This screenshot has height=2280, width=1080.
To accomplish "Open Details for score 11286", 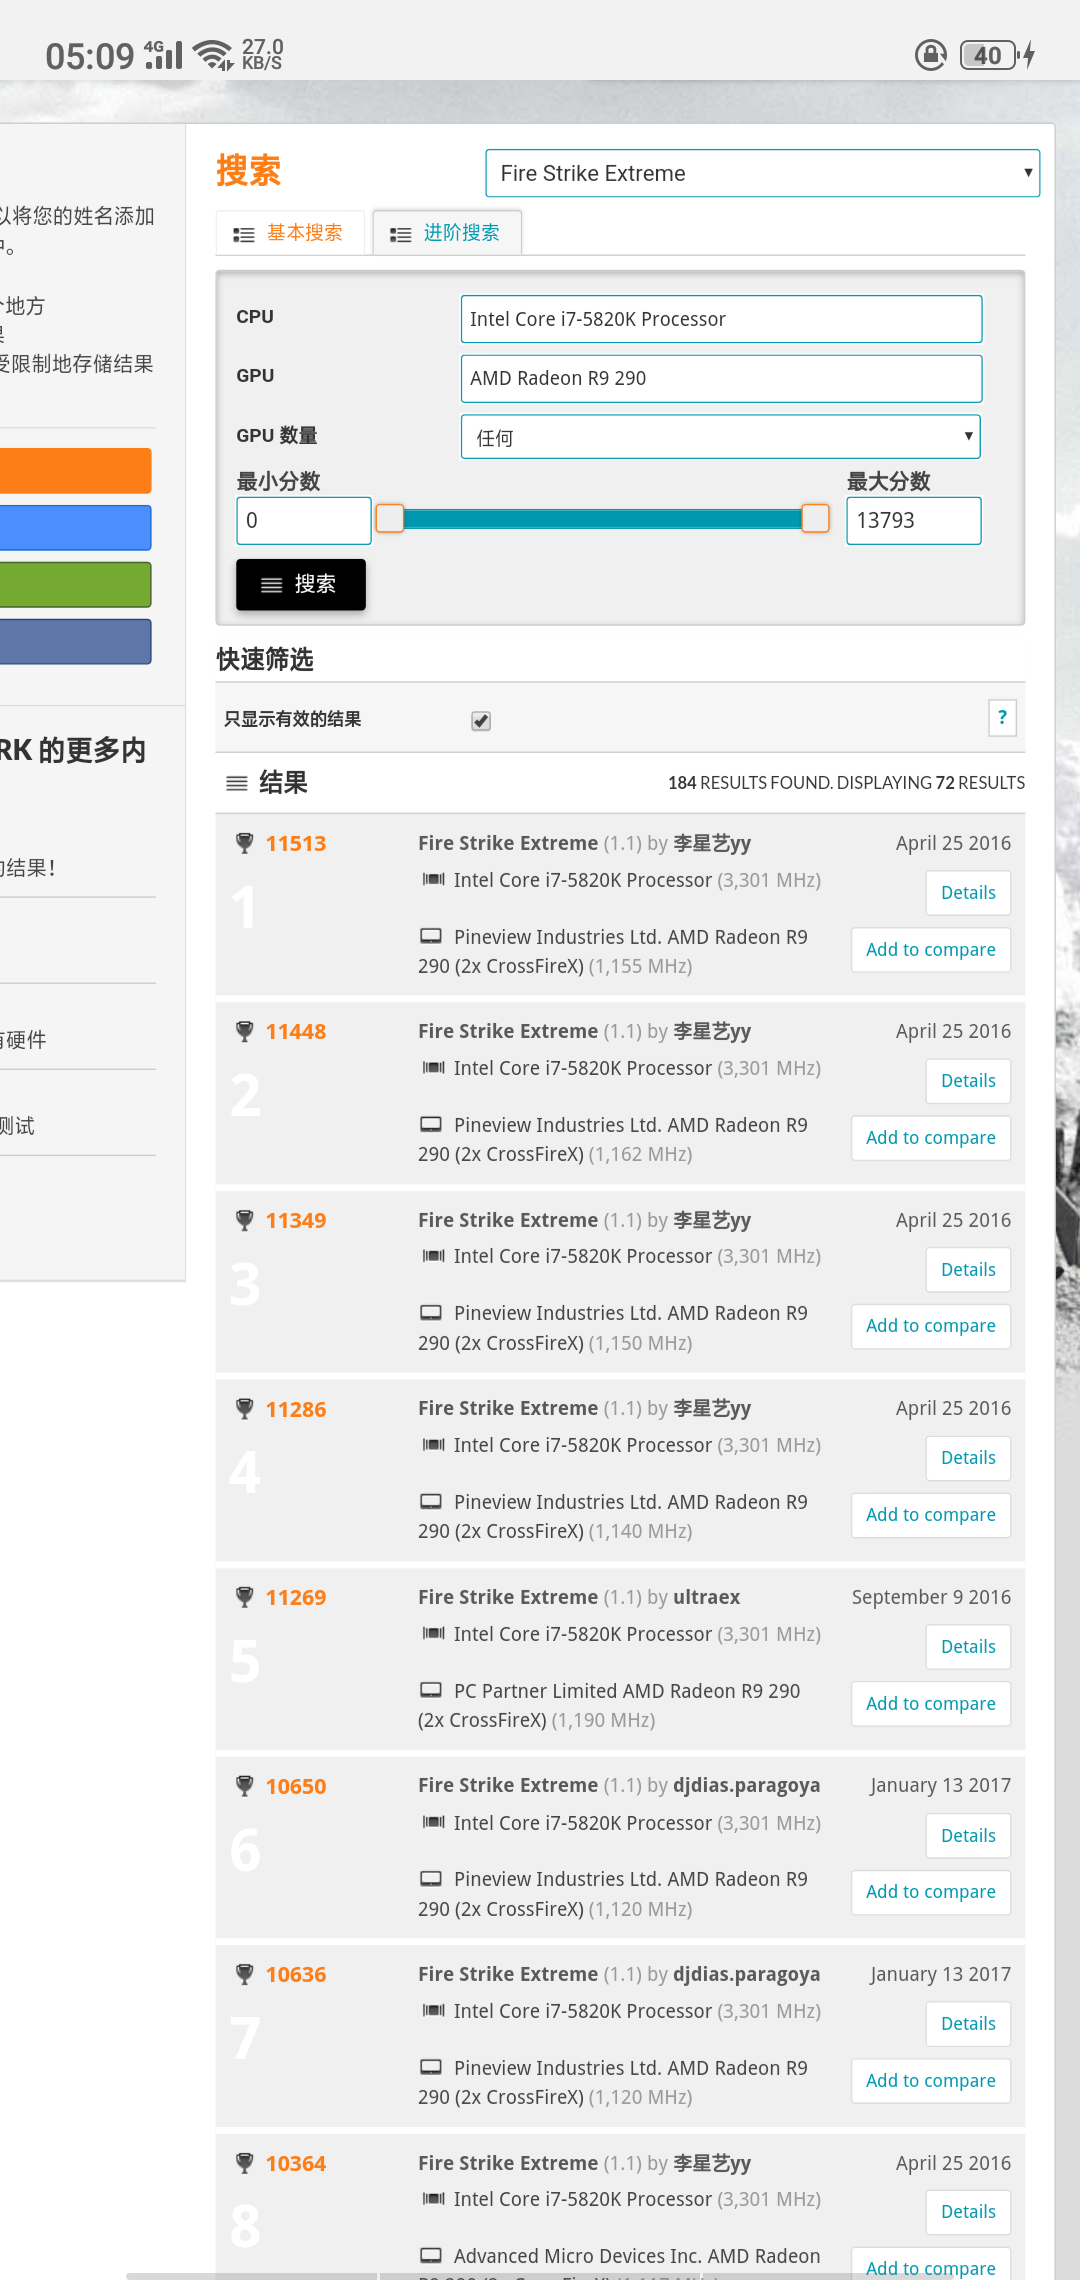I will pyautogui.click(x=968, y=1458).
